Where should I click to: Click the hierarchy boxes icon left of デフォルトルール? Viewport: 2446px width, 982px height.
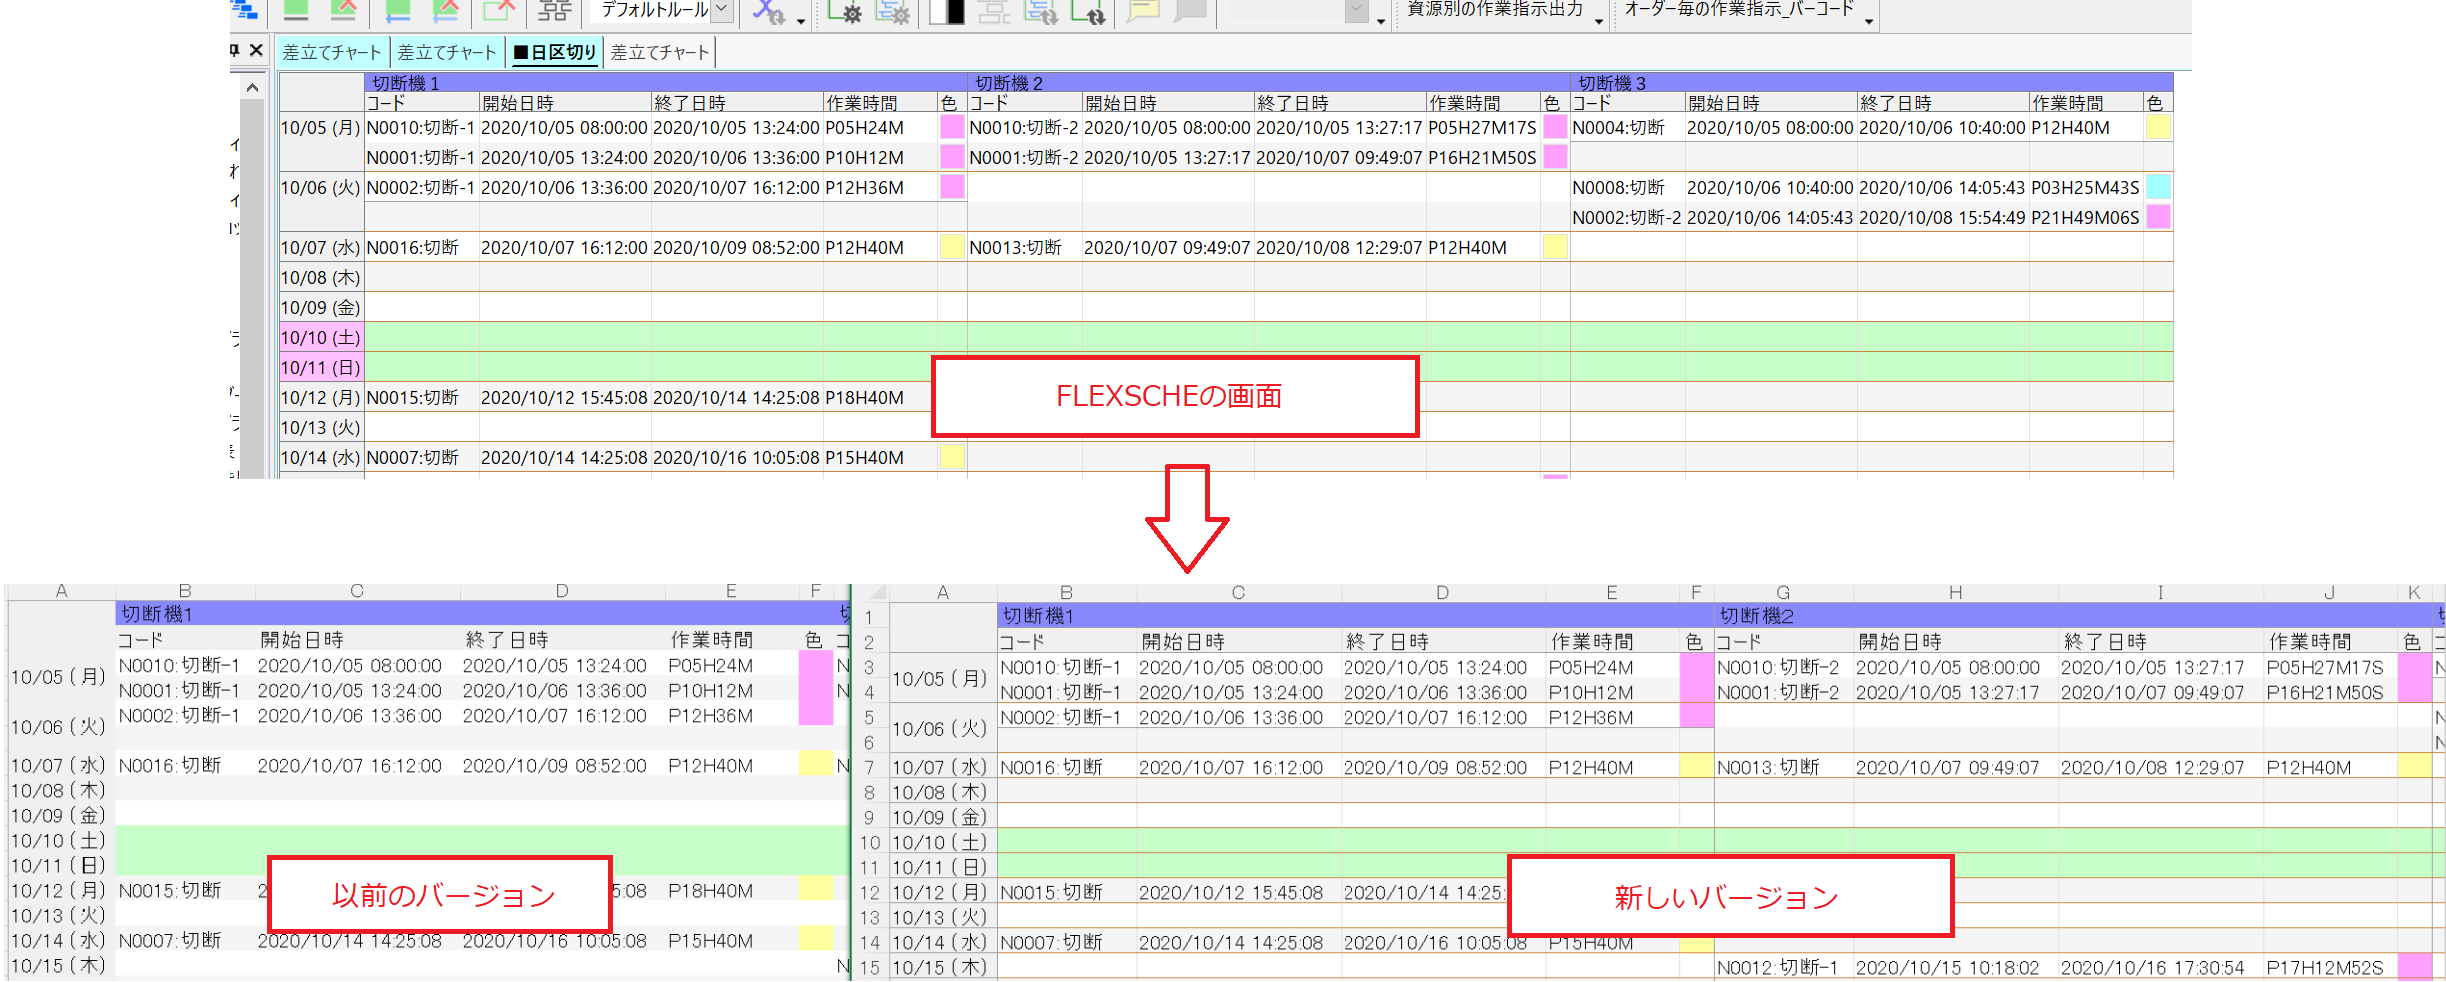[554, 11]
